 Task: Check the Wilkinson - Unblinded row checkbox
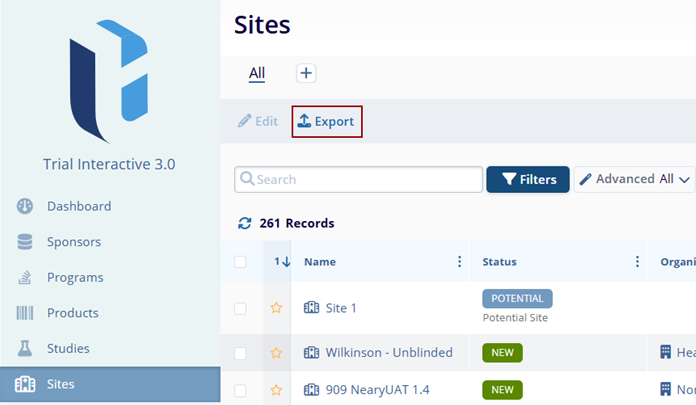click(x=240, y=352)
